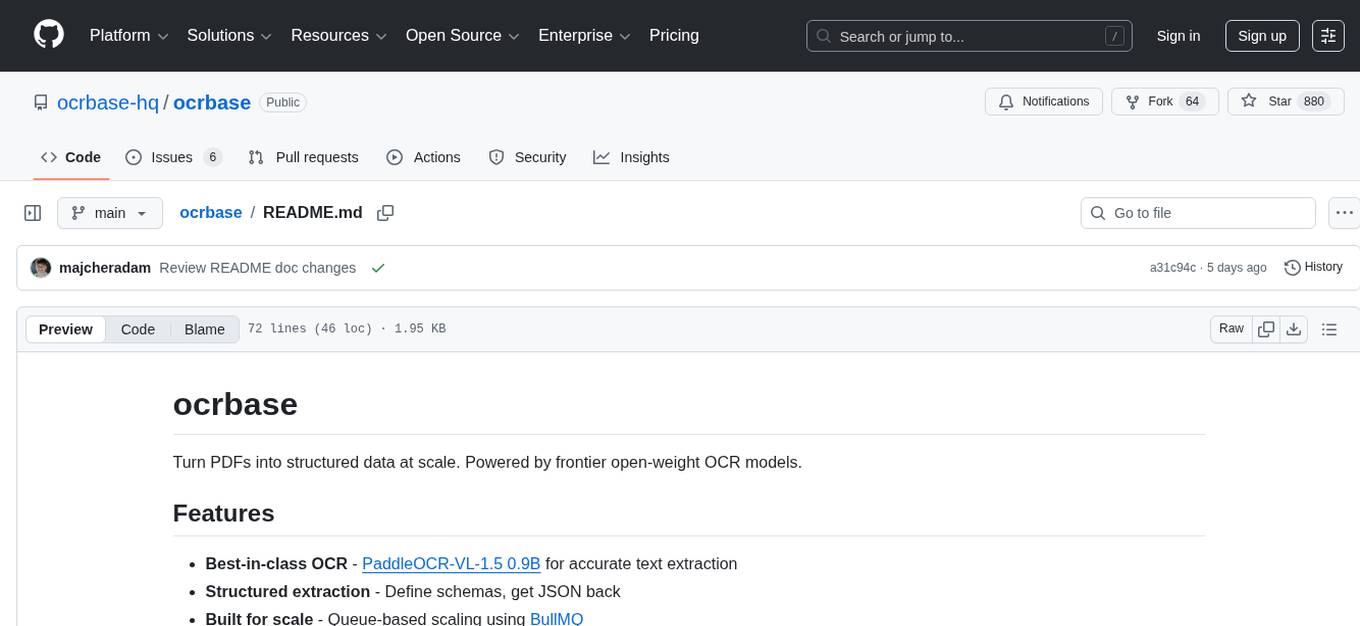This screenshot has width=1360, height=626.
Task: Click the Sign up button
Action: 1261,35
